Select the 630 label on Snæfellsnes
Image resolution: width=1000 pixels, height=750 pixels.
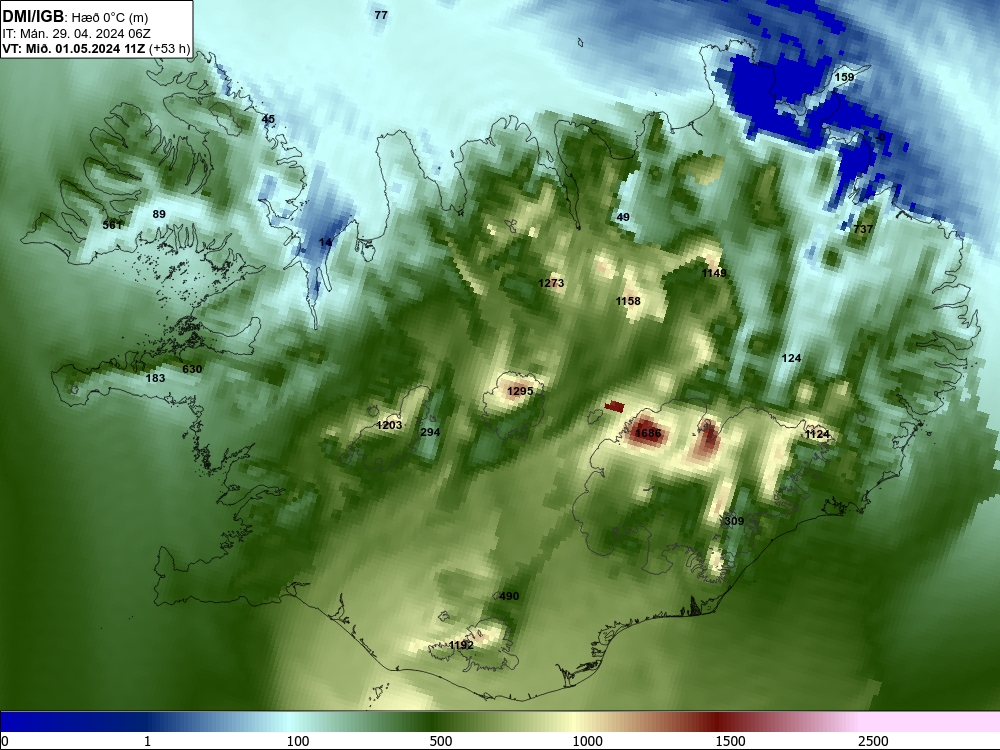192,369
